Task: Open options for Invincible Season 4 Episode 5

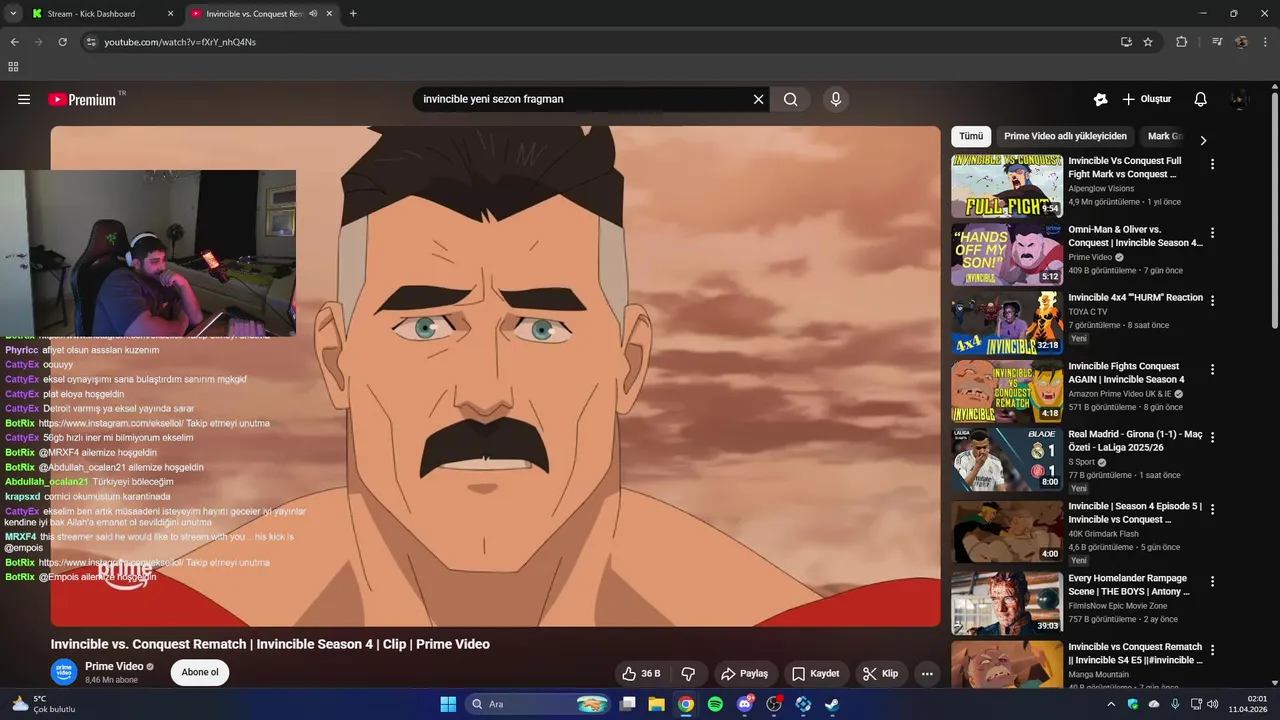Action: [x=1212, y=509]
